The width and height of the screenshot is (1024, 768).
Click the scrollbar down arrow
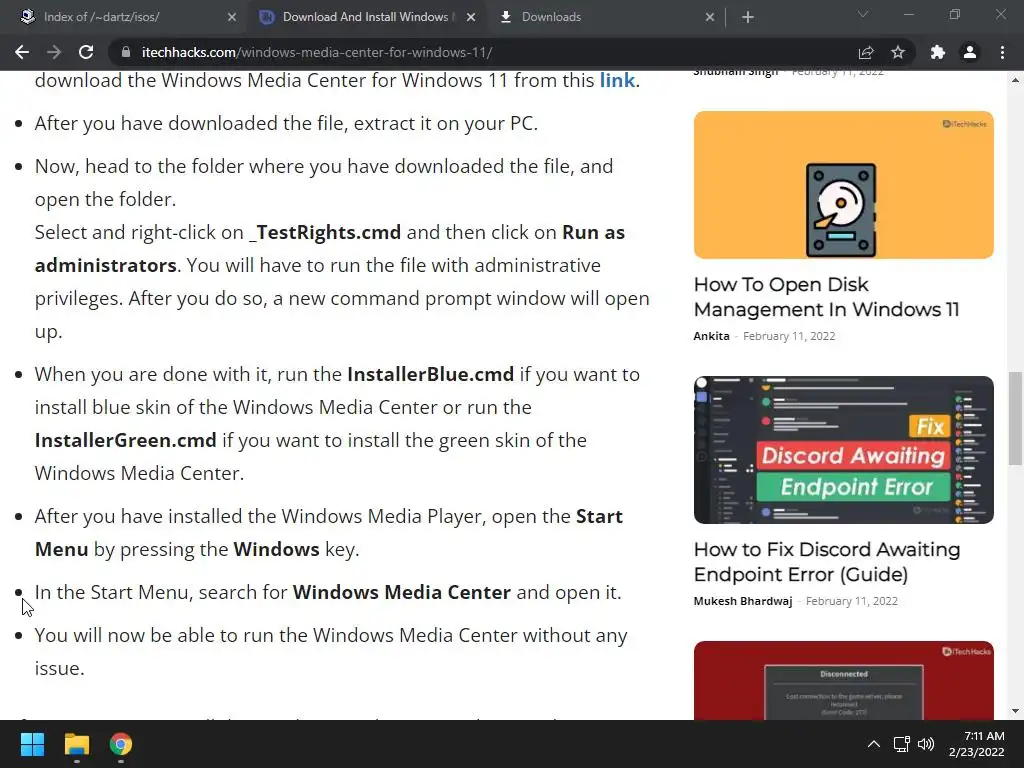(x=1015, y=711)
